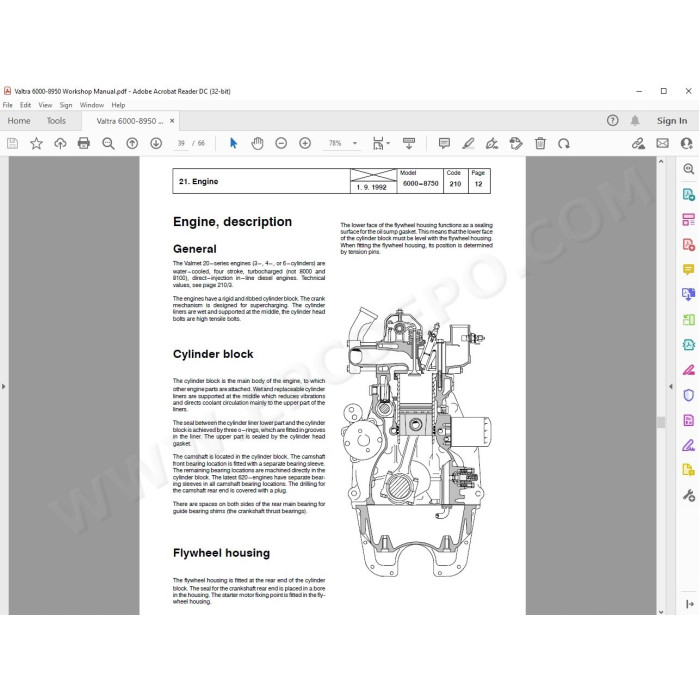The width and height of the screenshot is (700, 700).
Task: Open Redact tool in right pane
Action: point(688,370)
